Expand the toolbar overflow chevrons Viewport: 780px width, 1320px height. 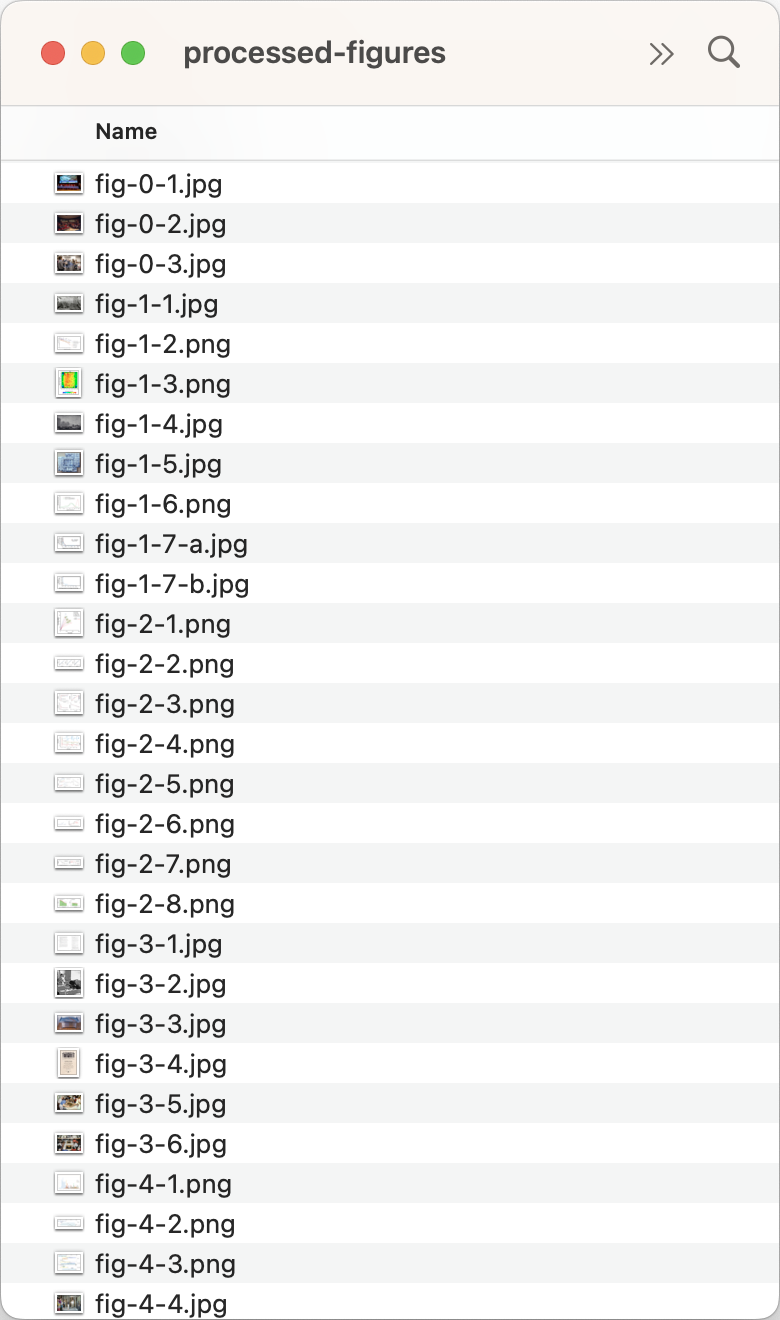point(661,54)
